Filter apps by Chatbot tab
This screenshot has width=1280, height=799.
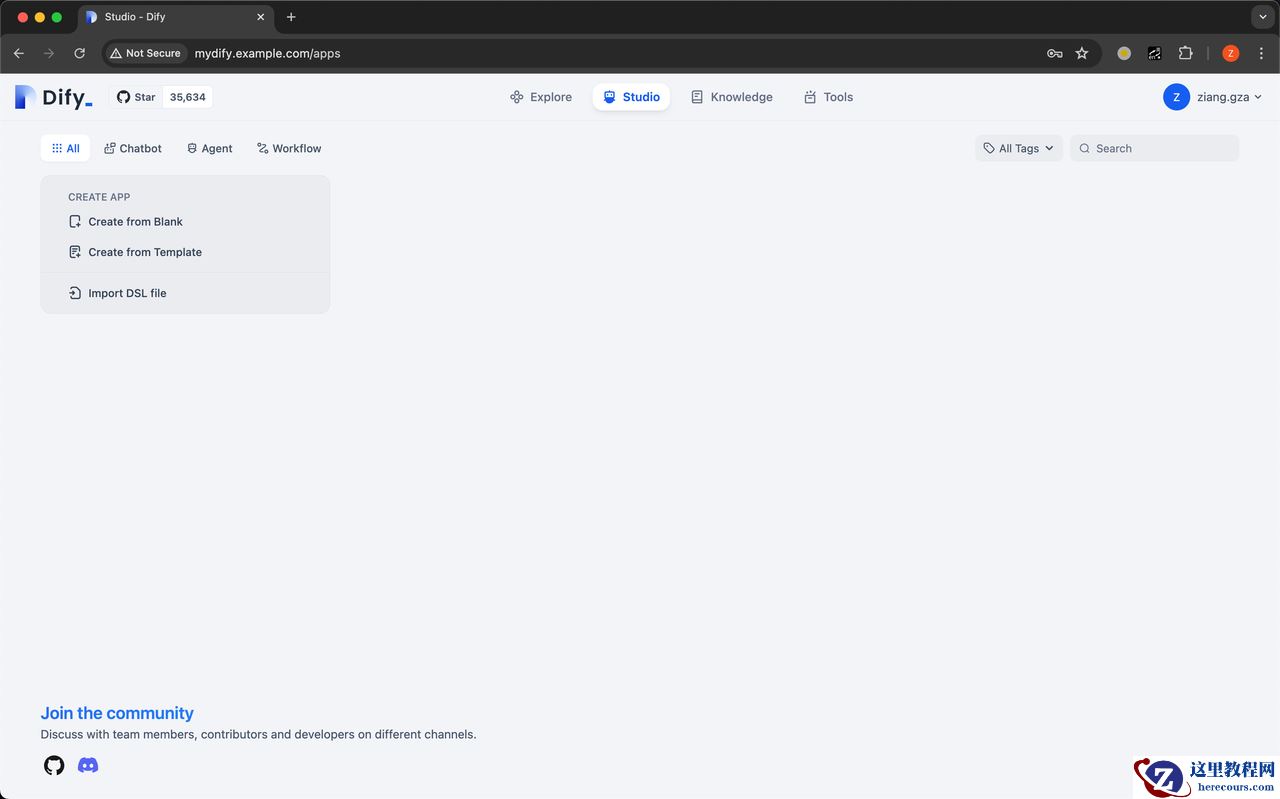coord(133,148)
